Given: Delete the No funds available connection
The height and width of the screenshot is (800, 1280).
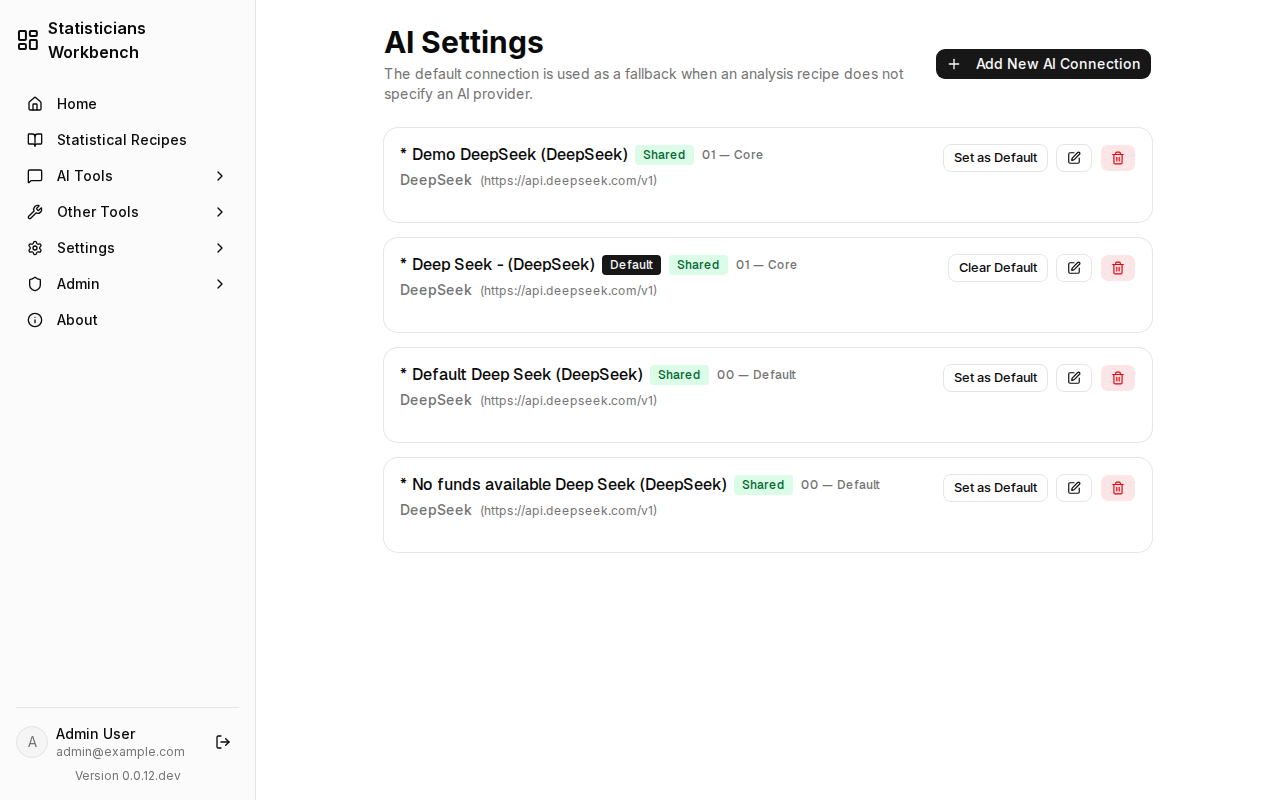Looking at the screenshot, I should 1118,488.
